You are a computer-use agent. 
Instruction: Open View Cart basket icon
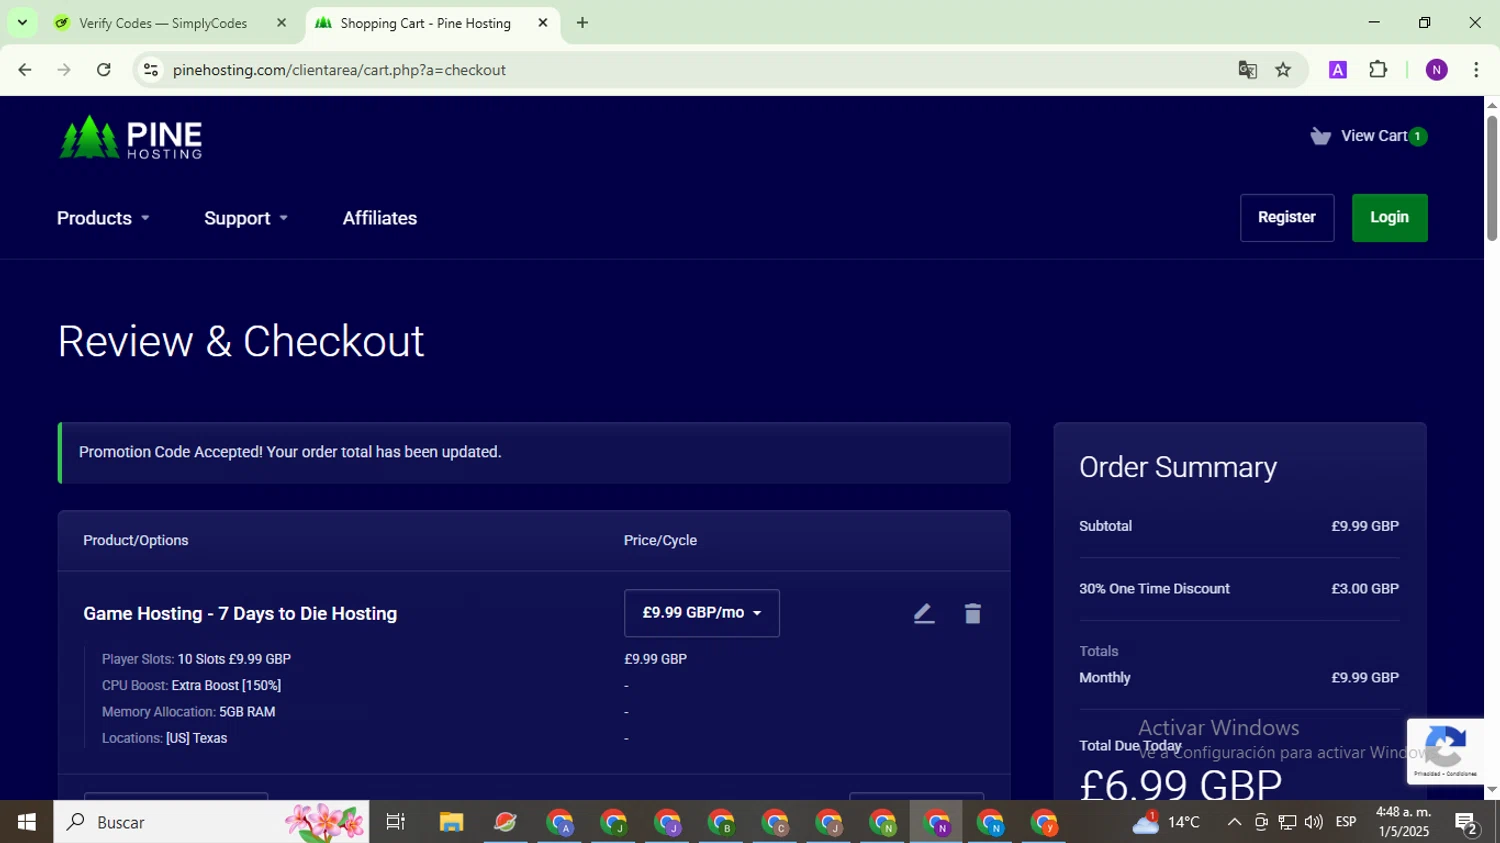(1320, 136)
